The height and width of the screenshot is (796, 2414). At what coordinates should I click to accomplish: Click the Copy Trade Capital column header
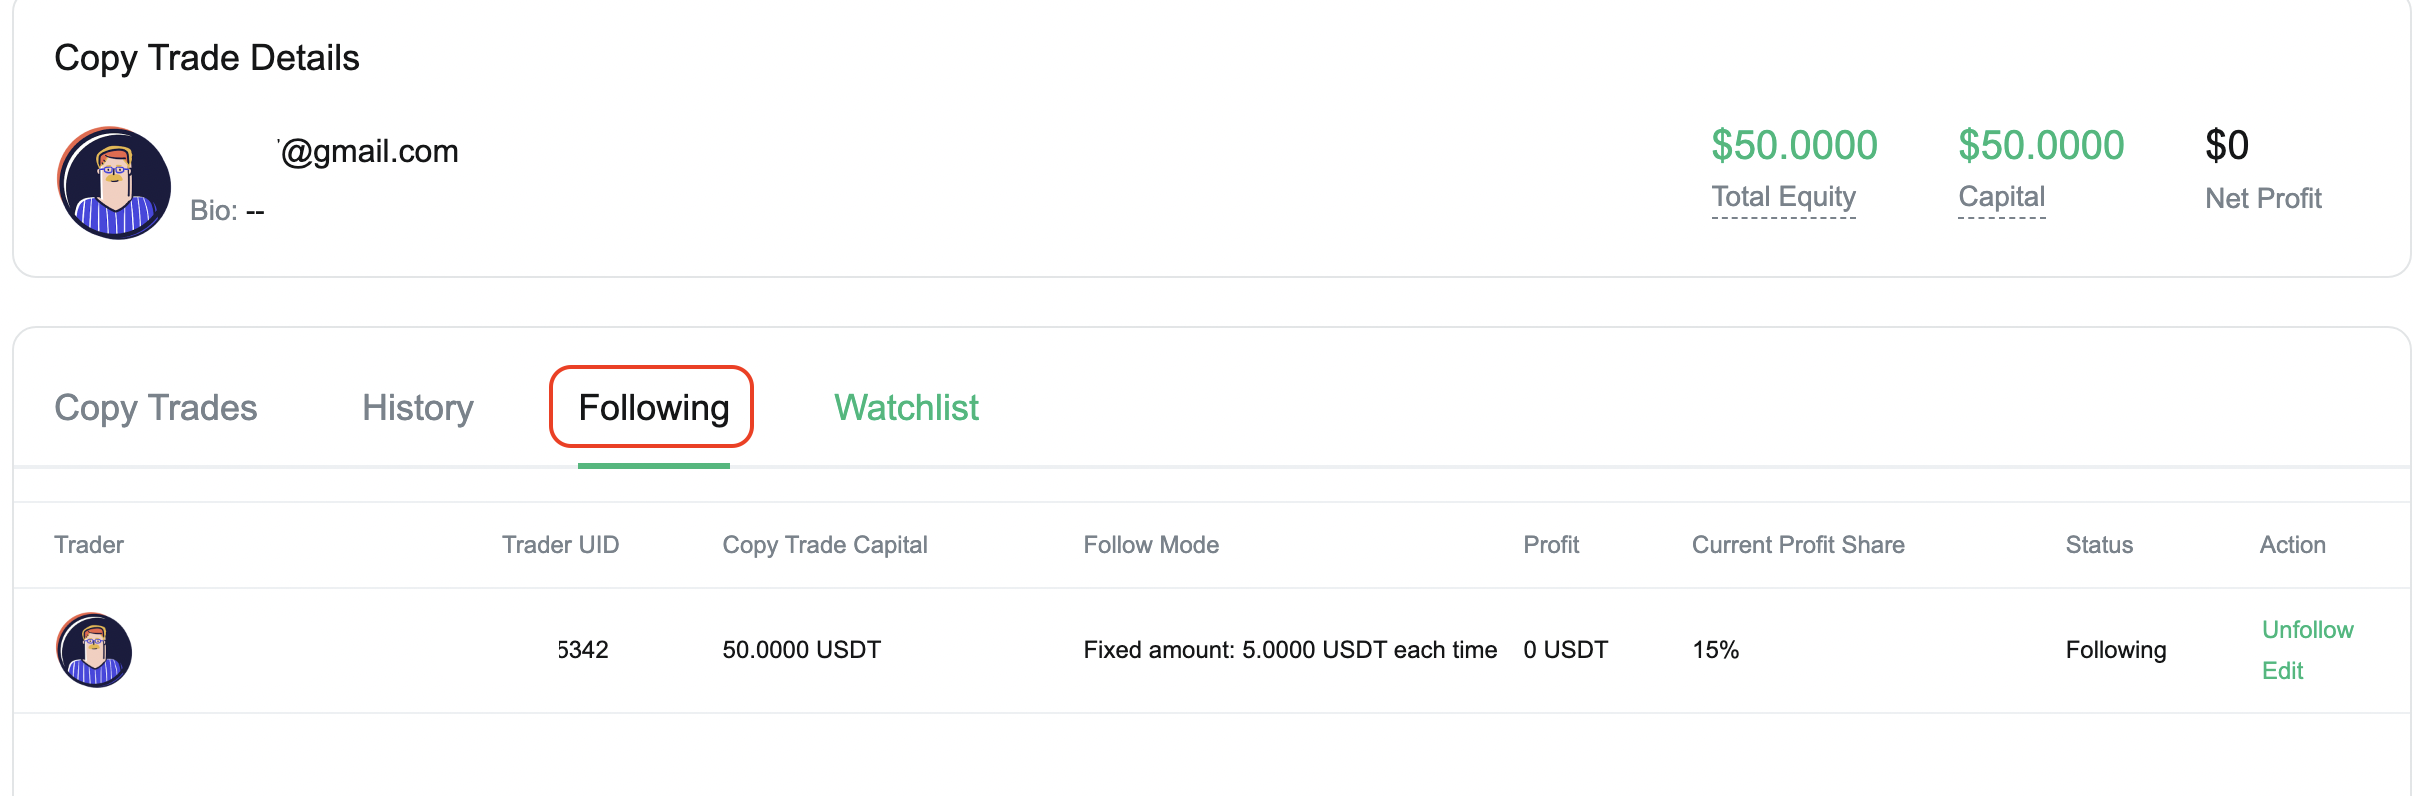tap(825, 545)
